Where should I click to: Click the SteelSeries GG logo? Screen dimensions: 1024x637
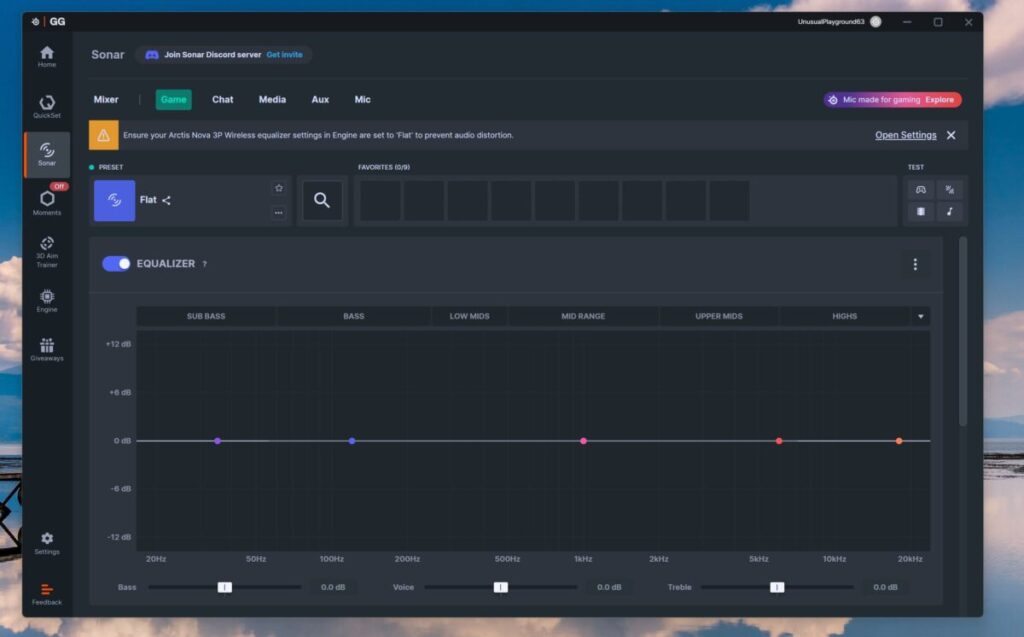(48, 22)
